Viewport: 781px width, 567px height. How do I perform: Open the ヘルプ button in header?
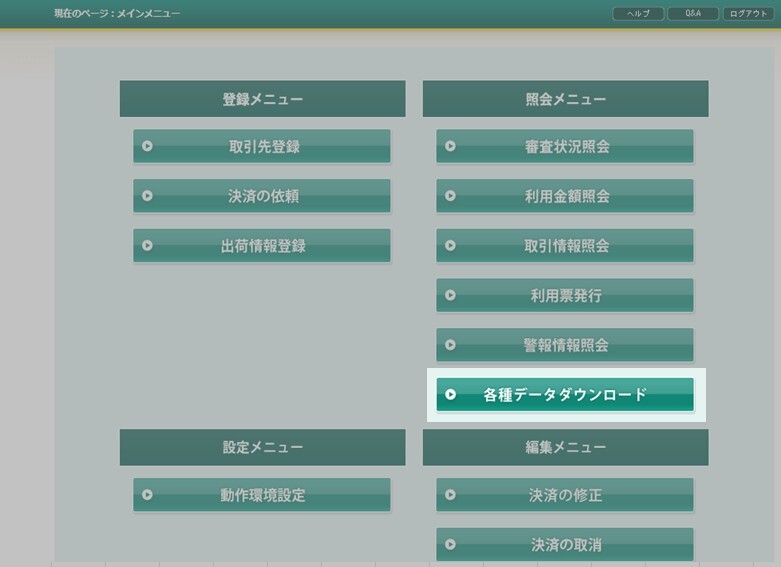click(x=638, y=13)
